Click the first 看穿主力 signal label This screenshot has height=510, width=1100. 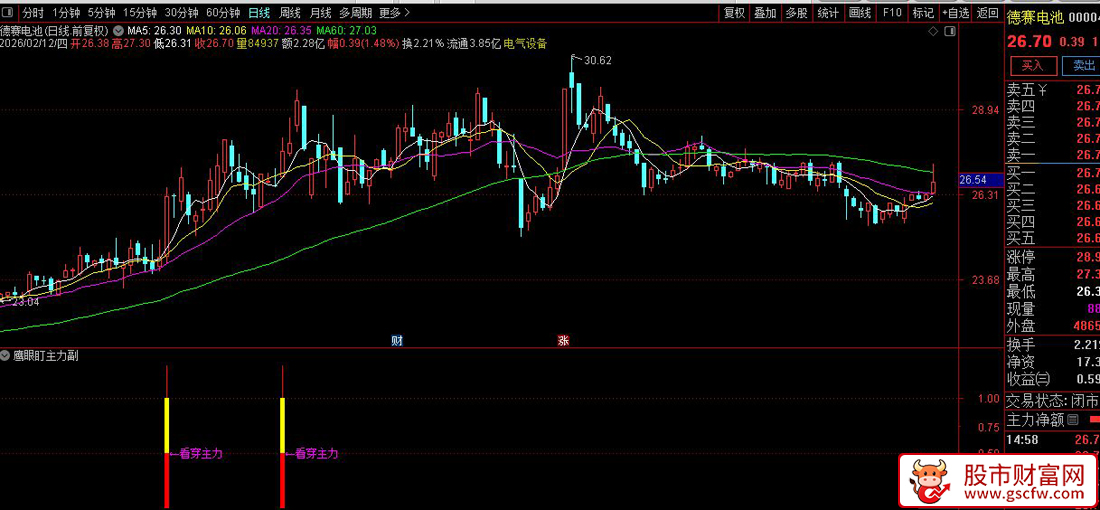click(201, 454)
